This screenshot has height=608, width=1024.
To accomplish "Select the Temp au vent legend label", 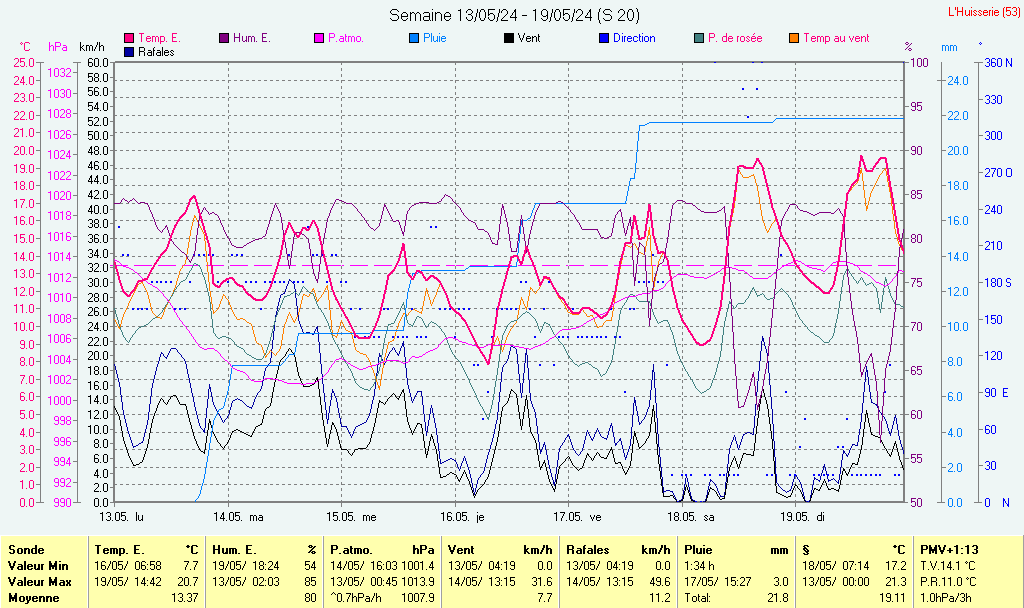I will (836, 39).
